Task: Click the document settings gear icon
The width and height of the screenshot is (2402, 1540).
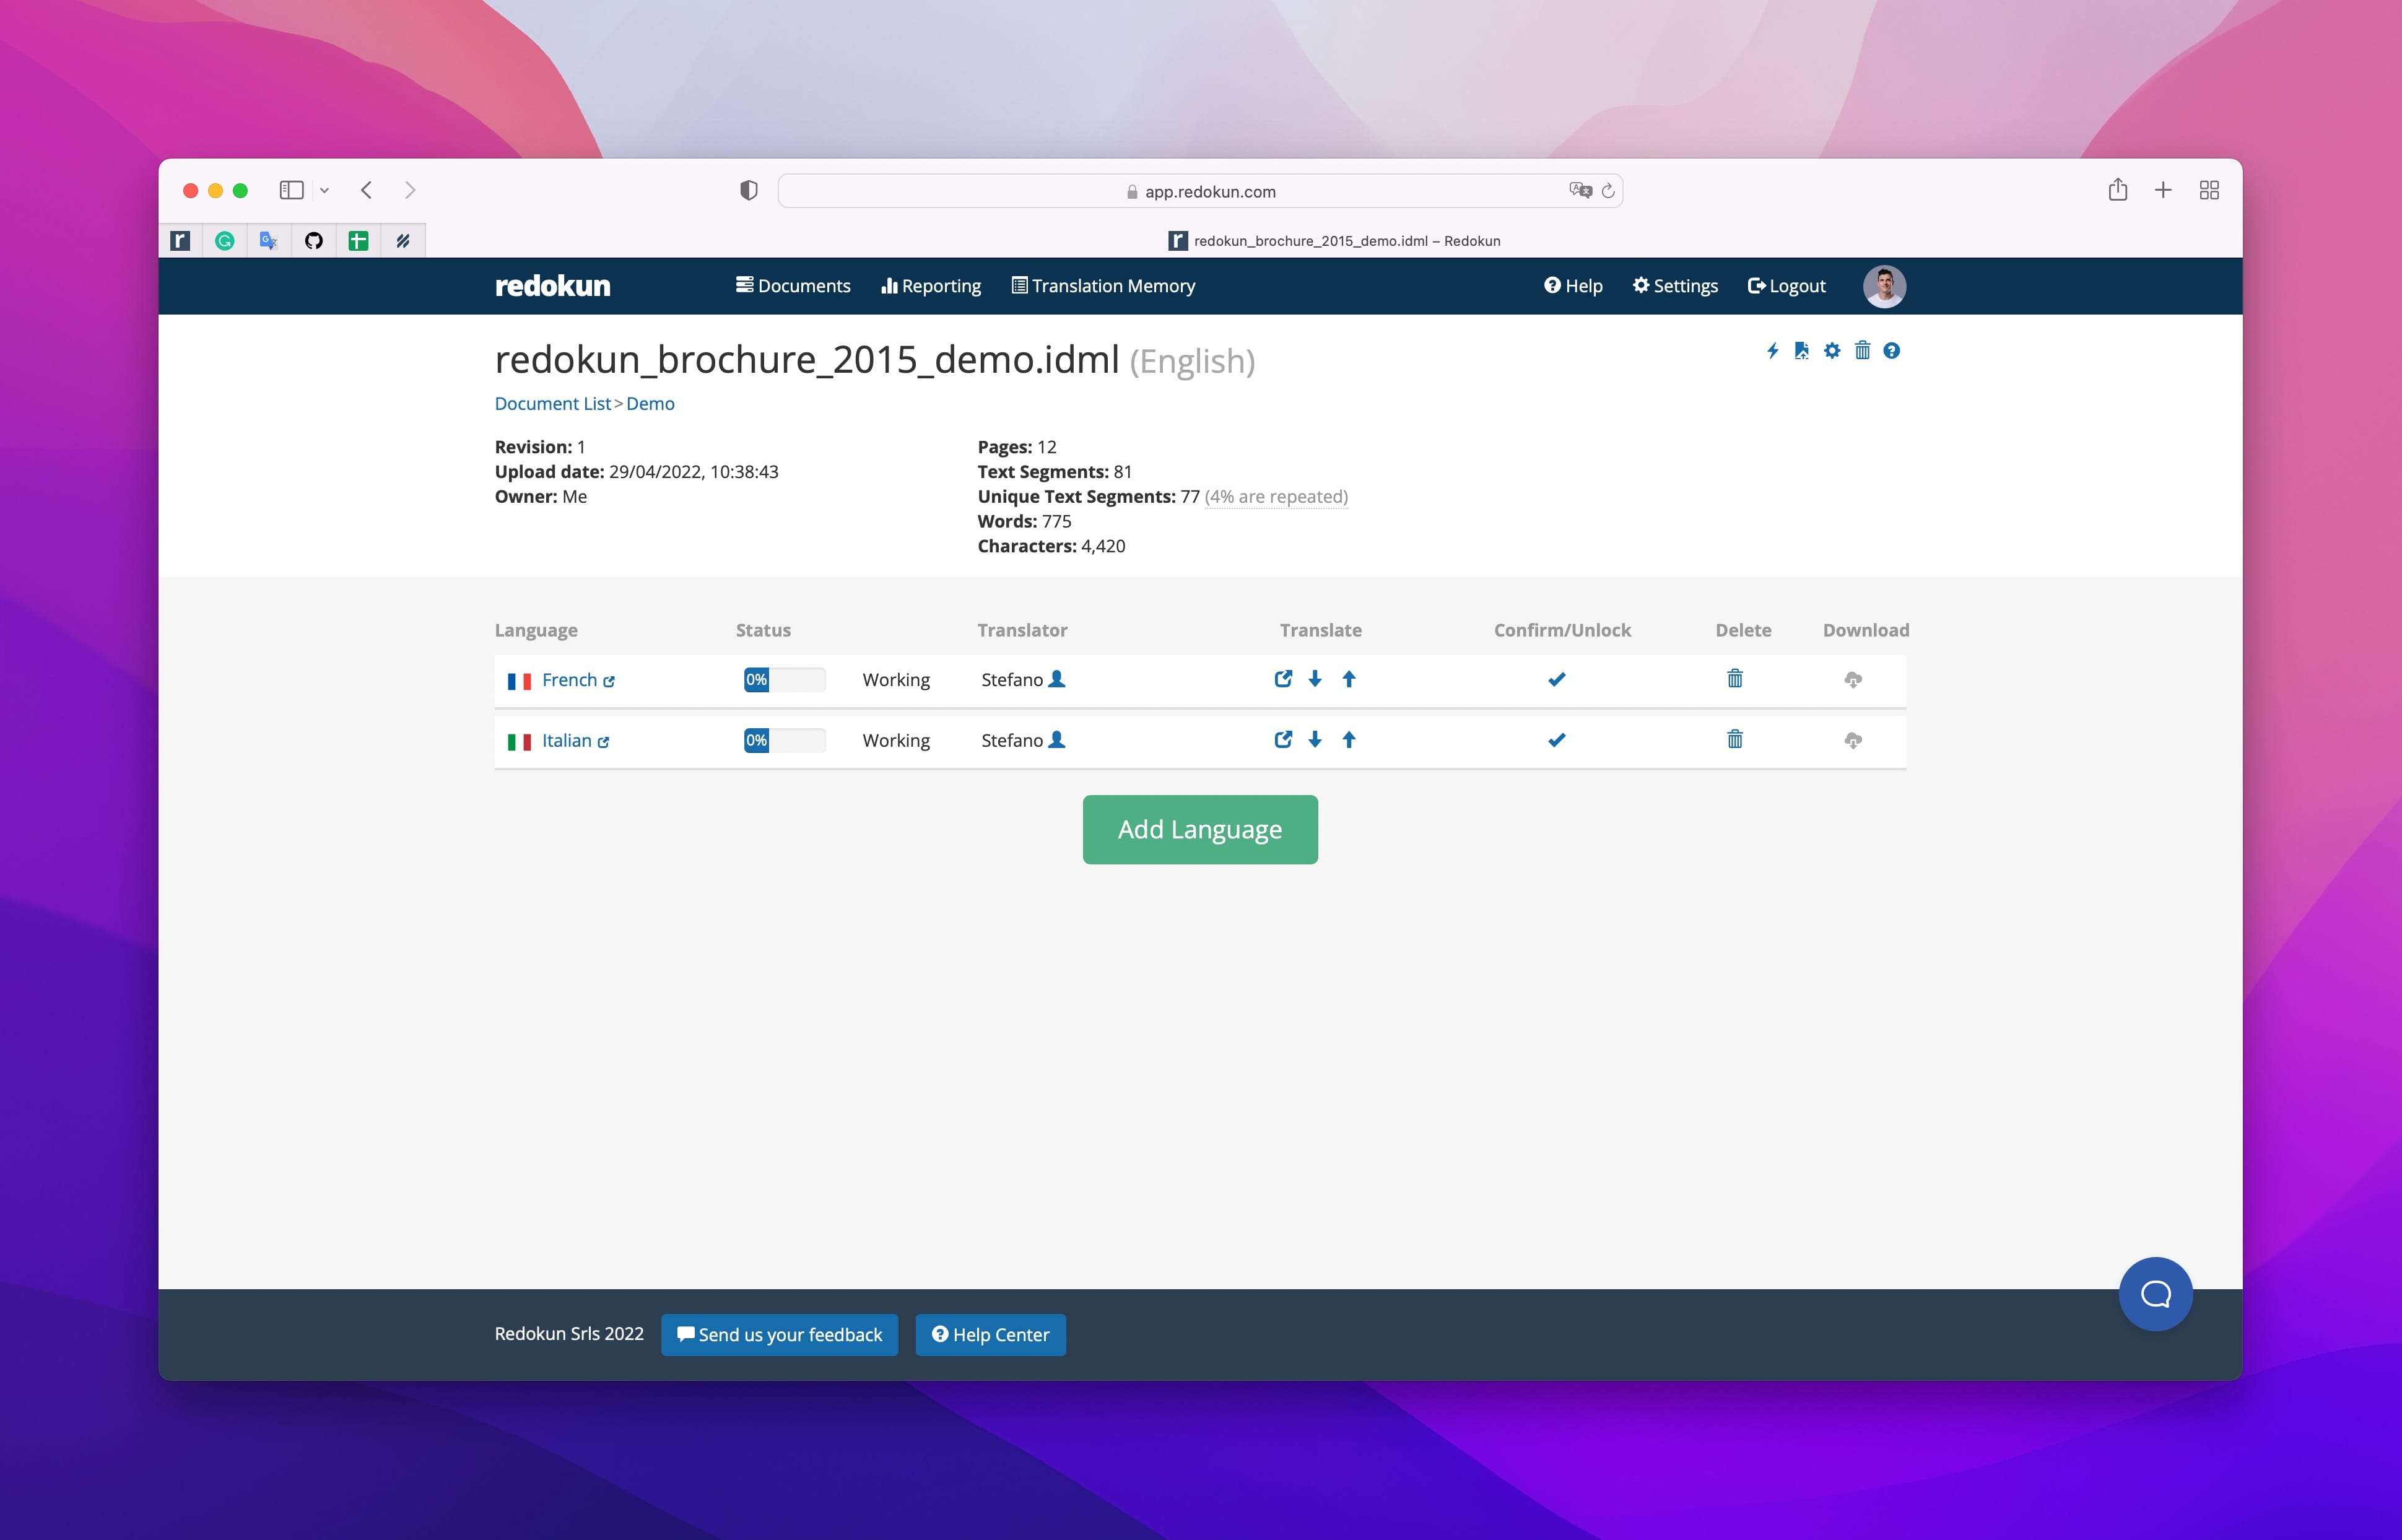Action: pos(1831,351)
